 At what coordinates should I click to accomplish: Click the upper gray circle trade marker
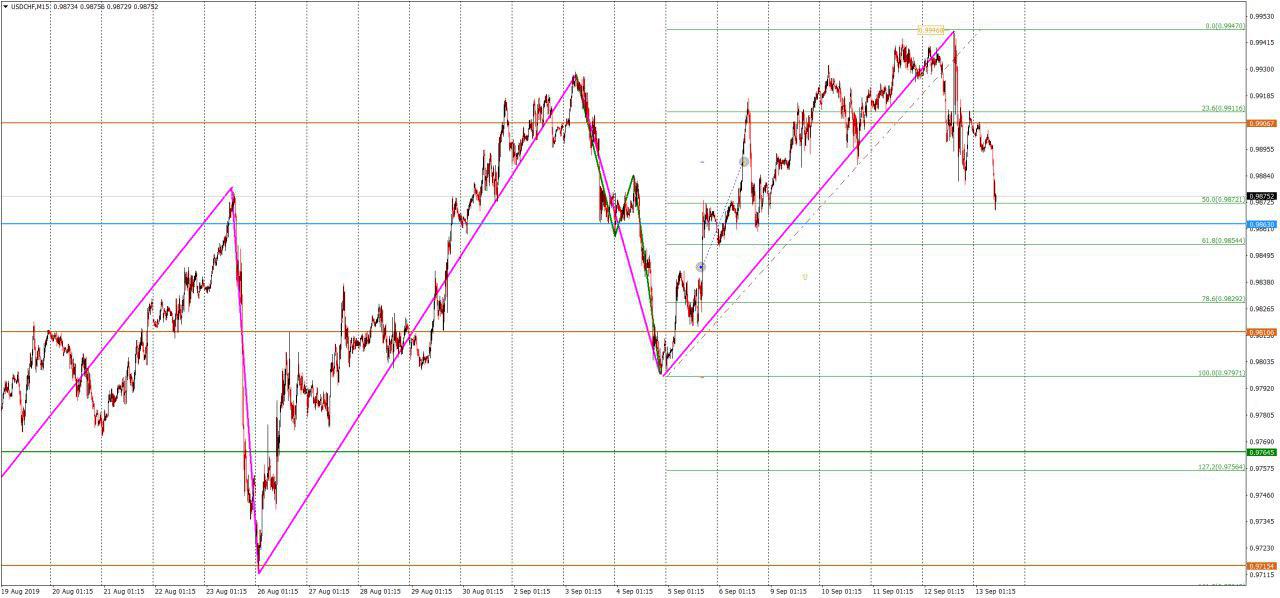coord(744,162)
